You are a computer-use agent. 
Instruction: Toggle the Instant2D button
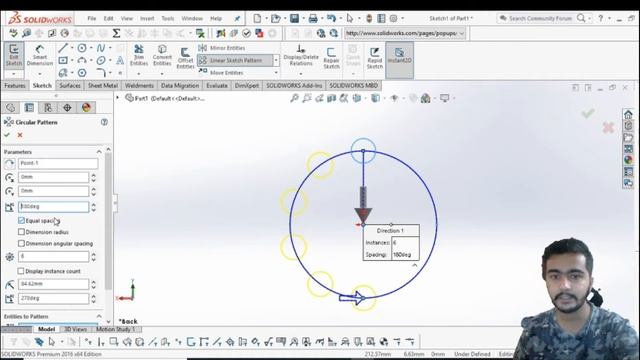point(400,59)
